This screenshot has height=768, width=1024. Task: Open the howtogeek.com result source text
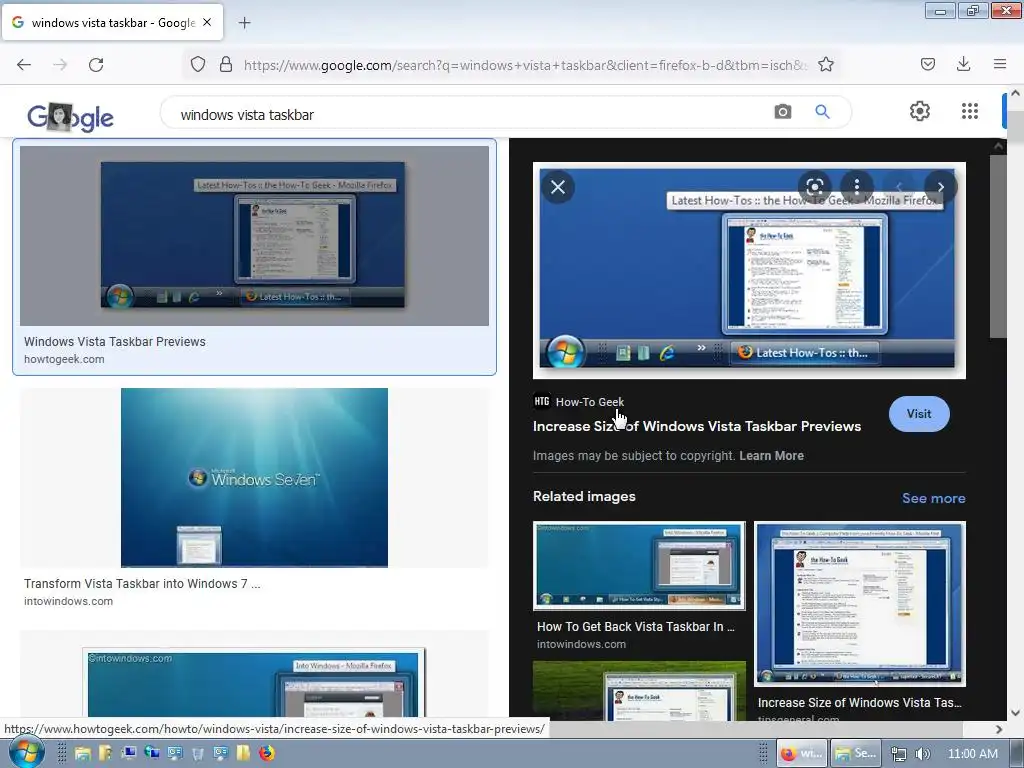[64, 359]
